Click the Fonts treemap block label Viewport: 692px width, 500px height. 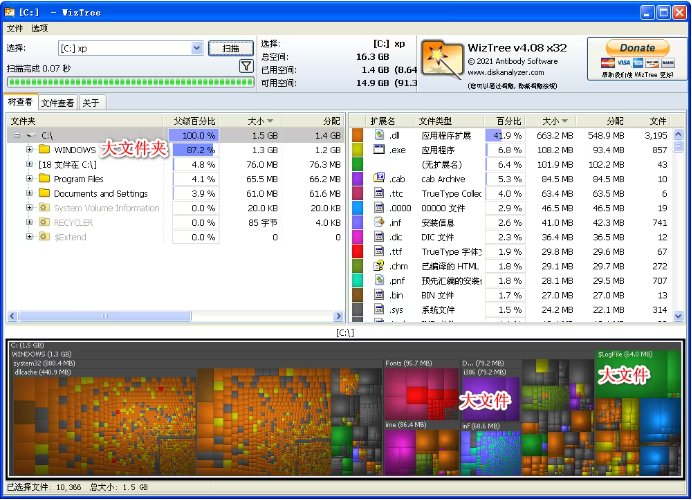coord(409,363)
